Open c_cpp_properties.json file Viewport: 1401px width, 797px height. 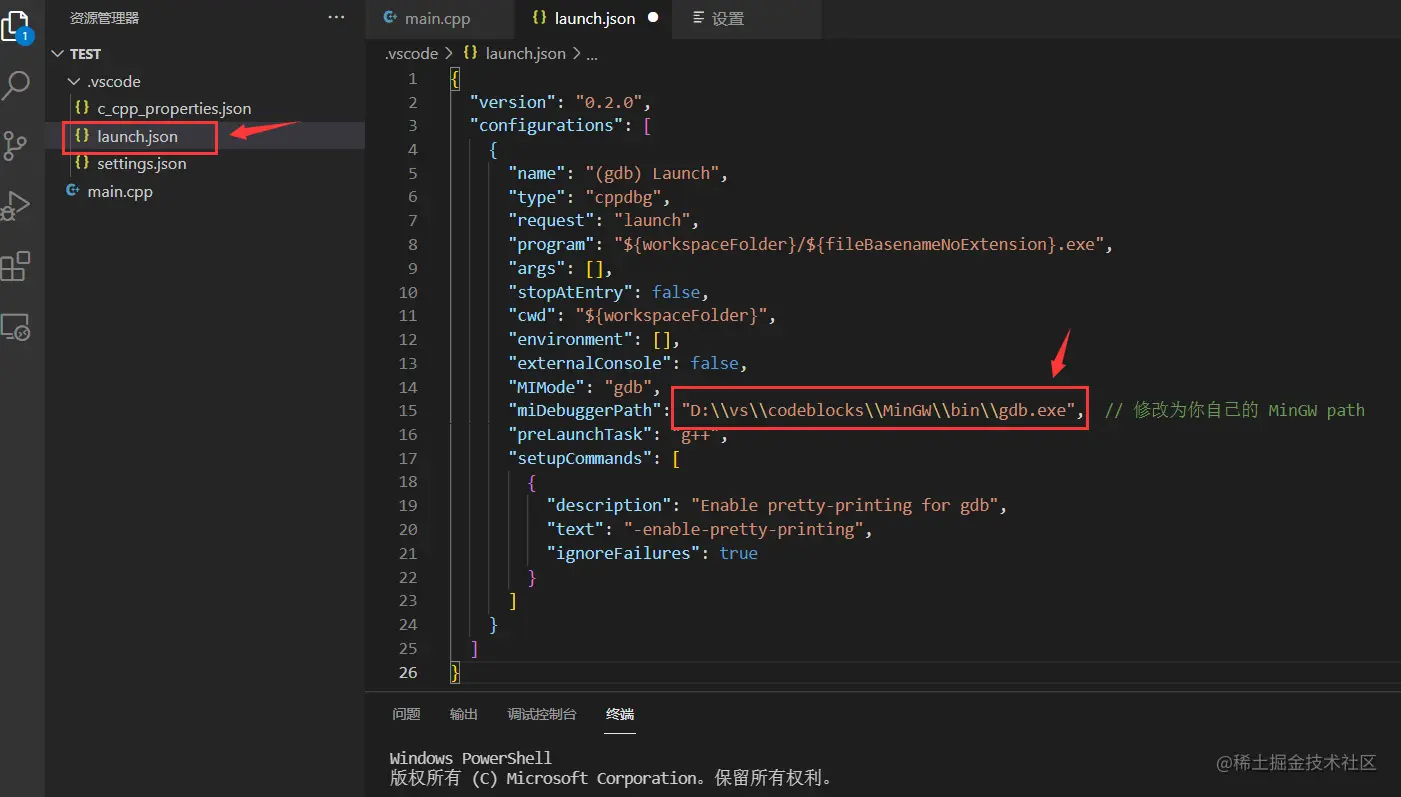(174, 108)
